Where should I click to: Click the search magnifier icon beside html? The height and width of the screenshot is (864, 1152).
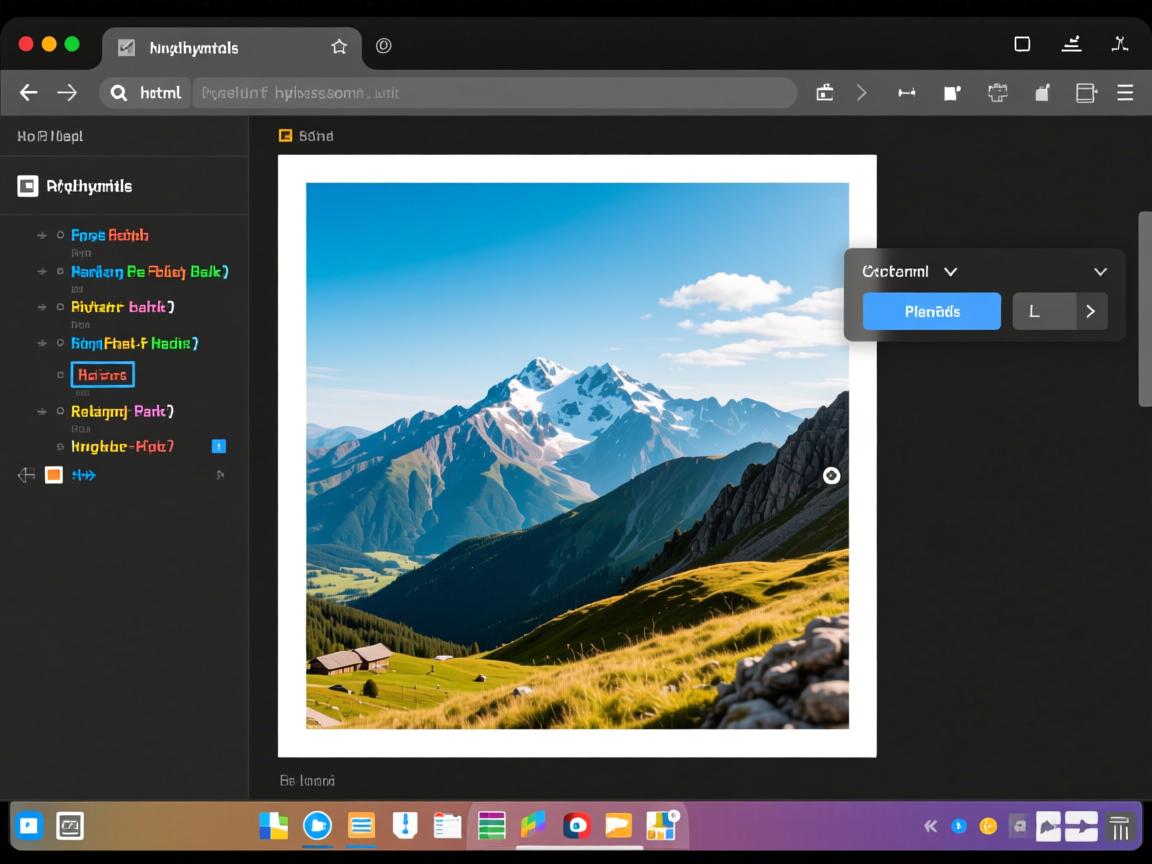(119, 93)
